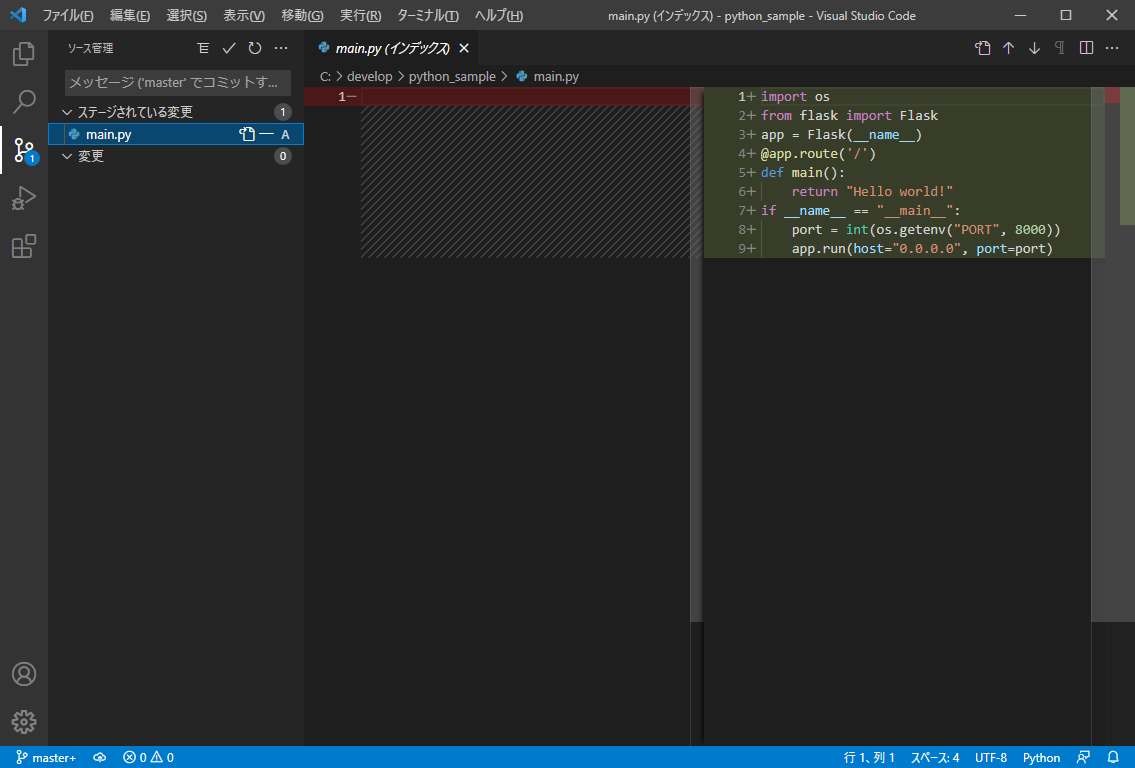This screenshot has height=768, width=1135.
Task: Click the Python language mode in status bar
Action: 1041,757
